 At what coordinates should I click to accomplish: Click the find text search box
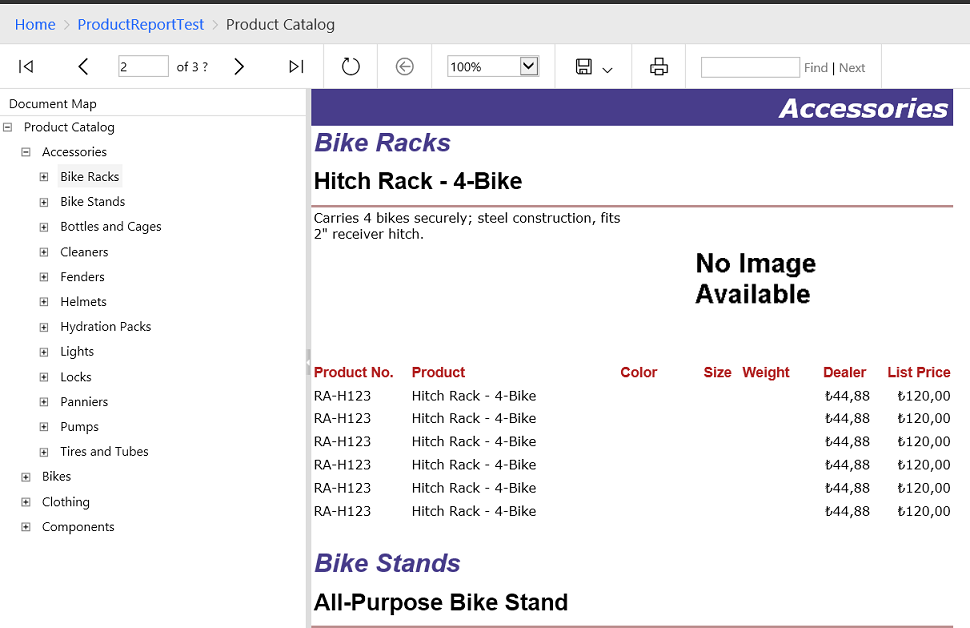(x=750, y=67)
